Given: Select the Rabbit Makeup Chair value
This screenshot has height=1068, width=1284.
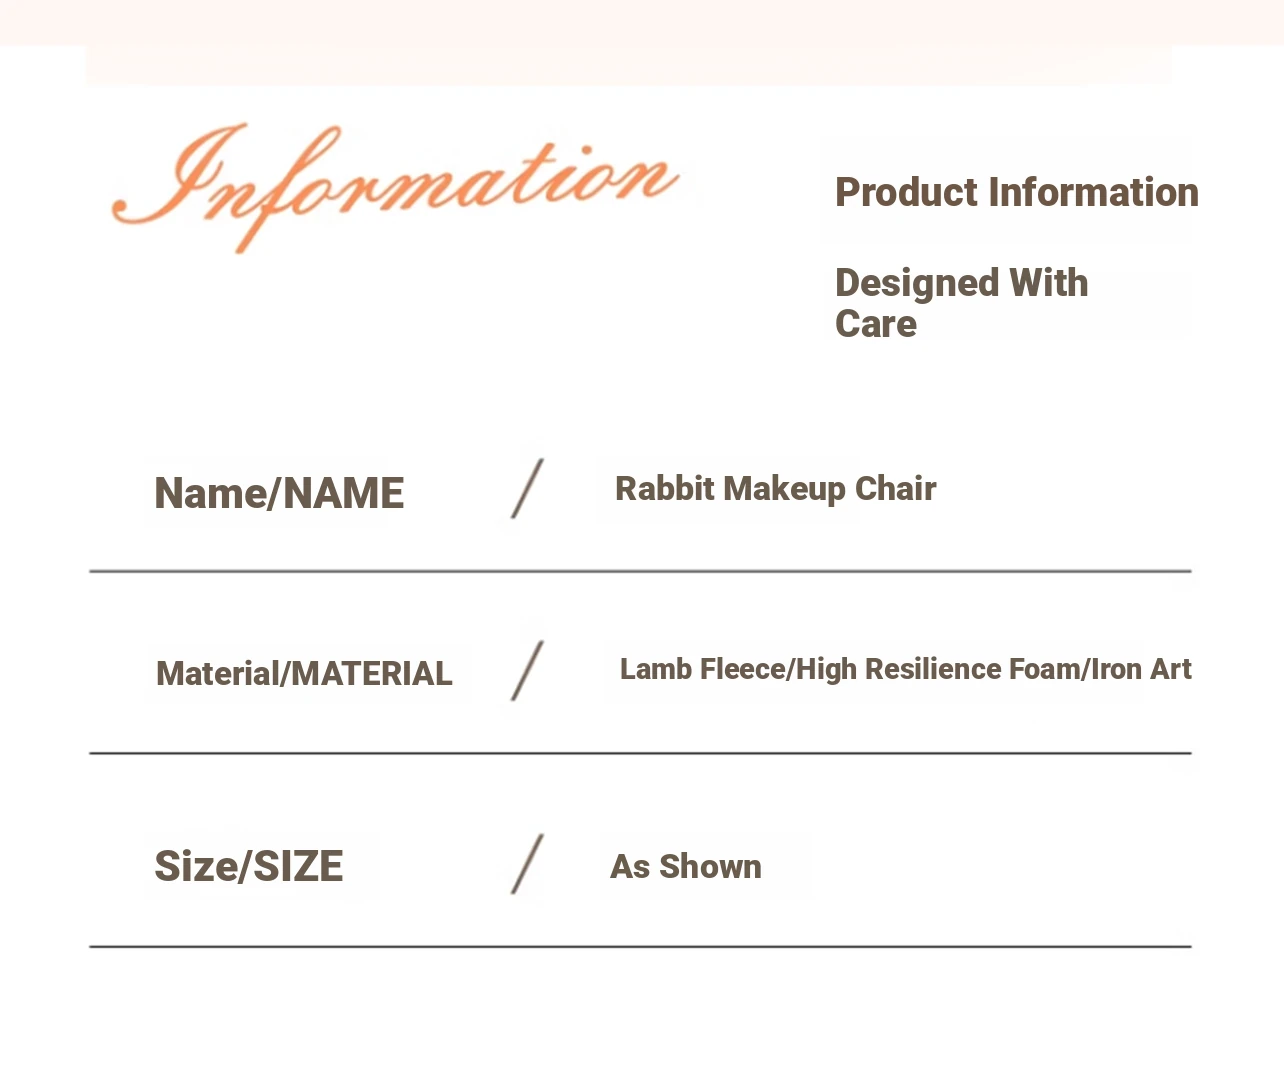Looking at the screenshot, I should [775, 488].
